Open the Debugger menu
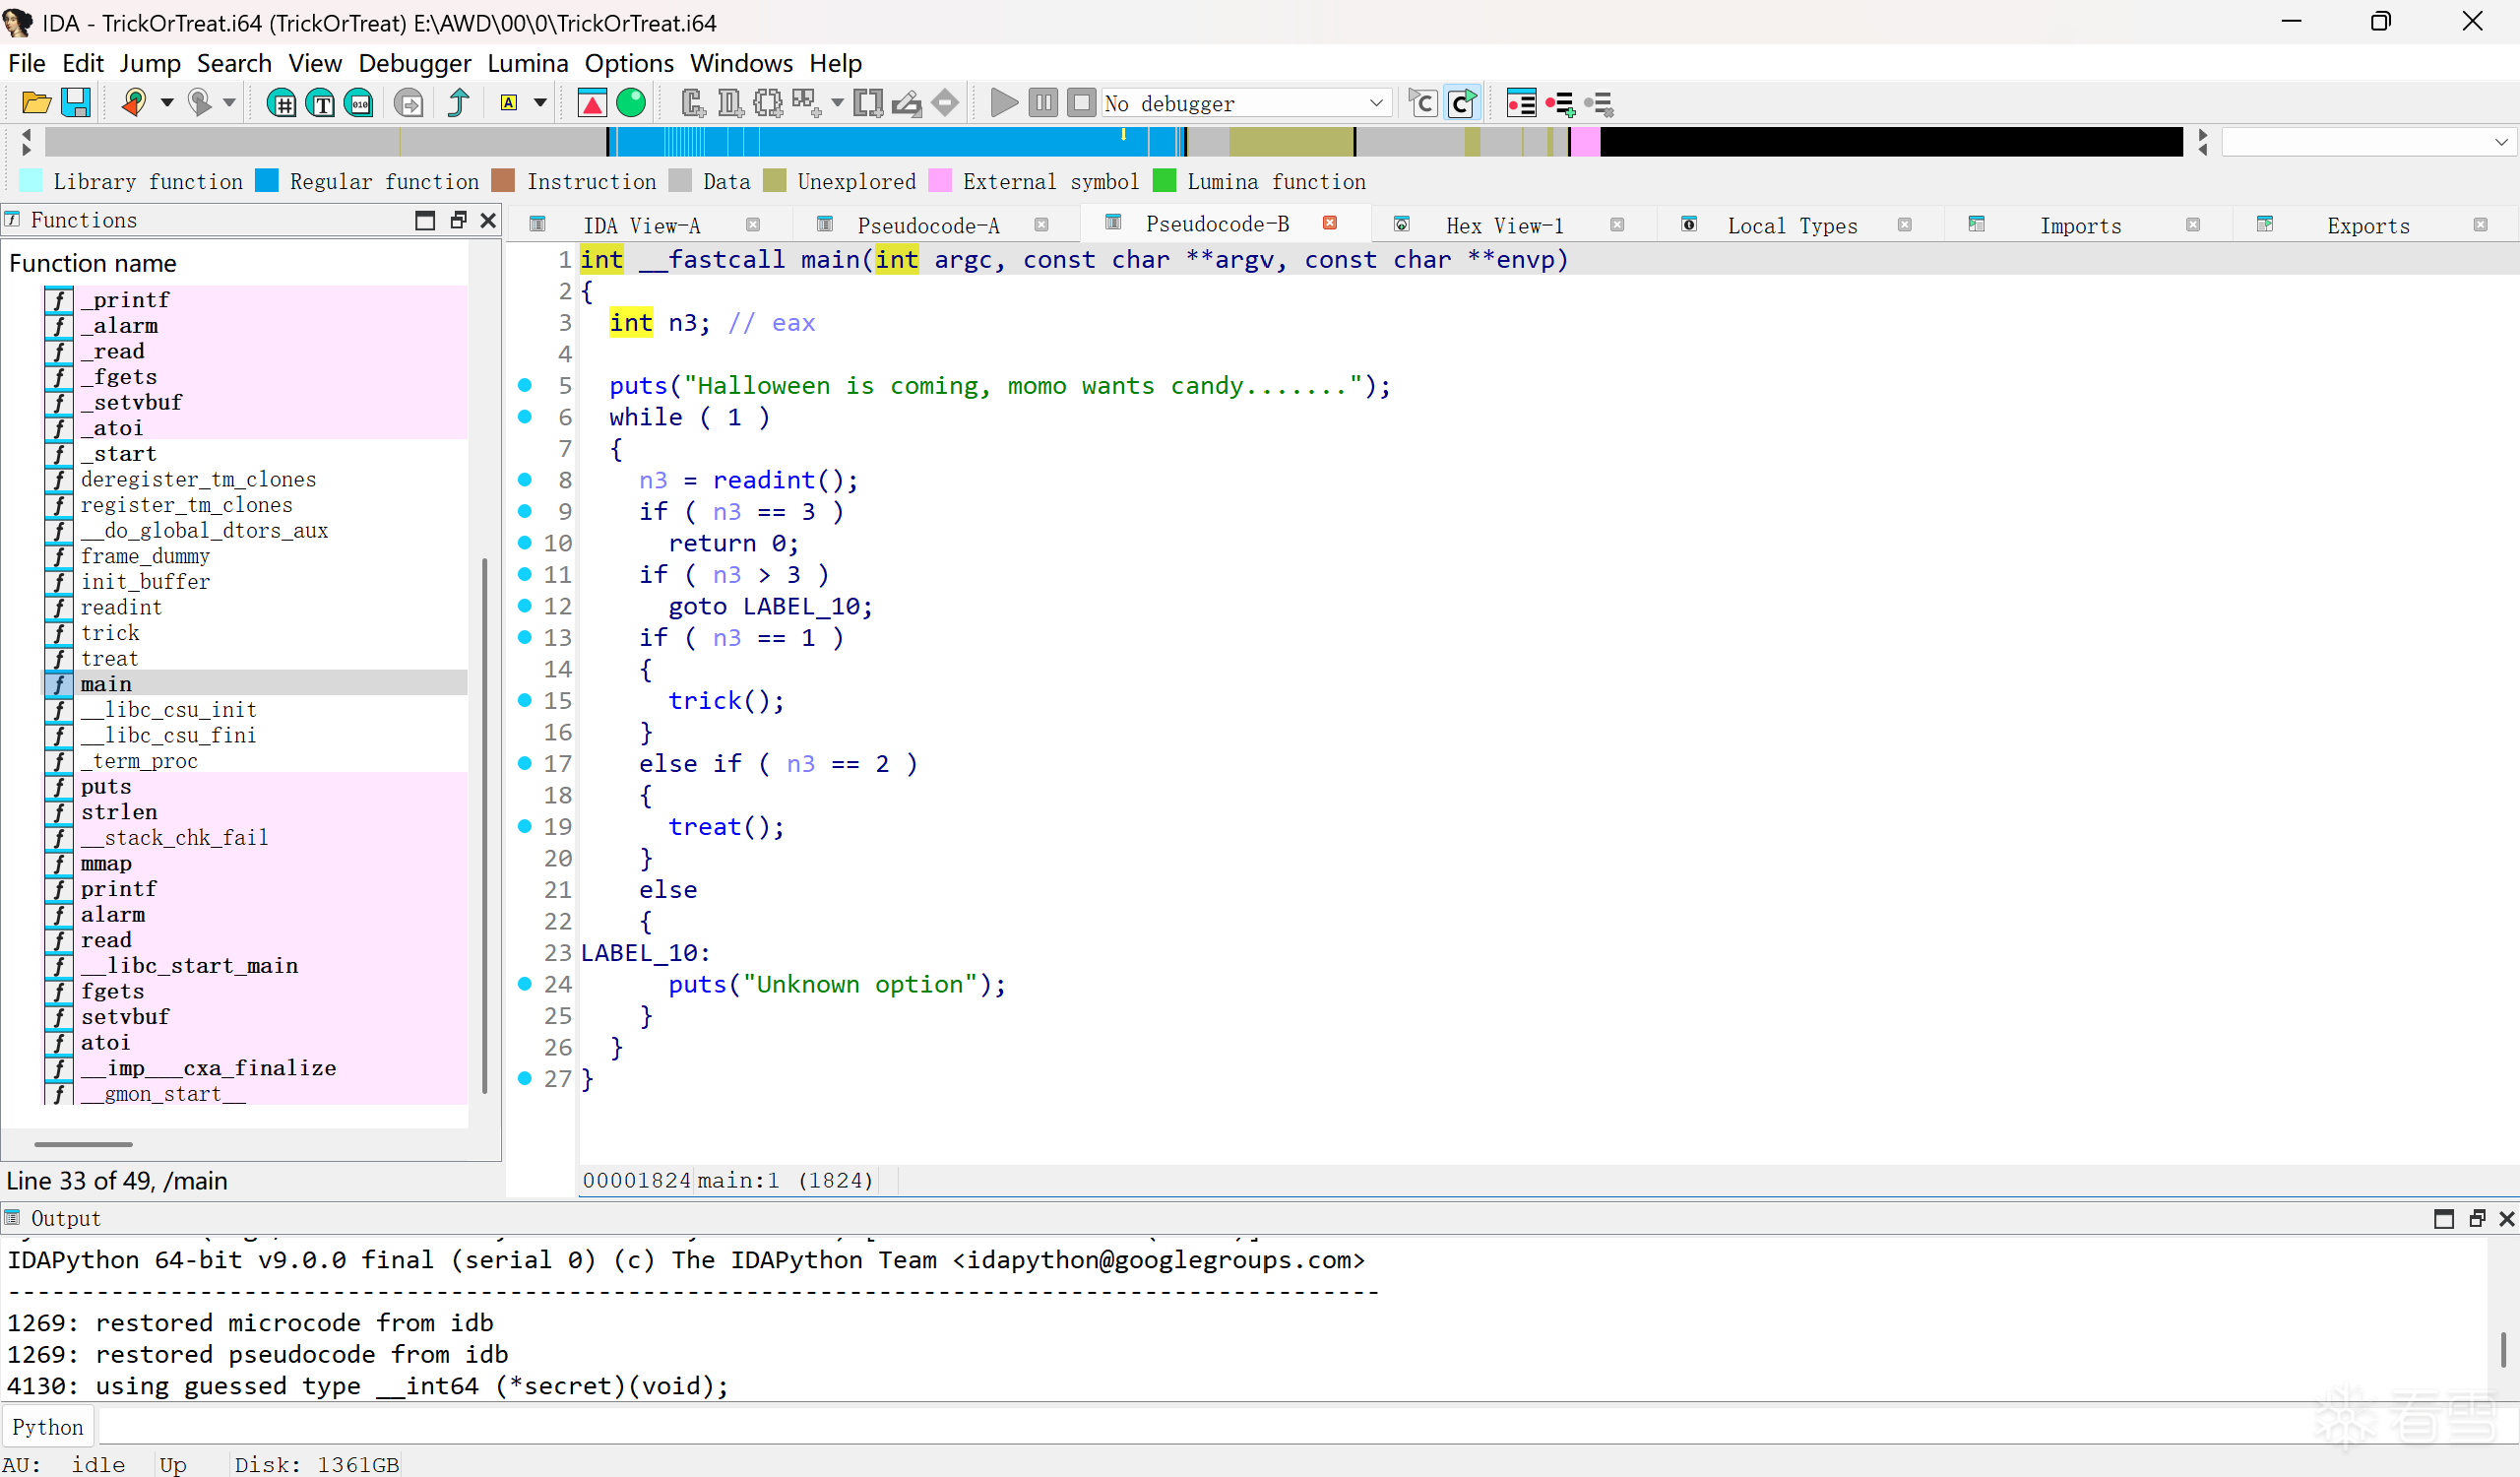Image resolution: width=2520 pixels, height=1477 pixels. coord(414,63)
